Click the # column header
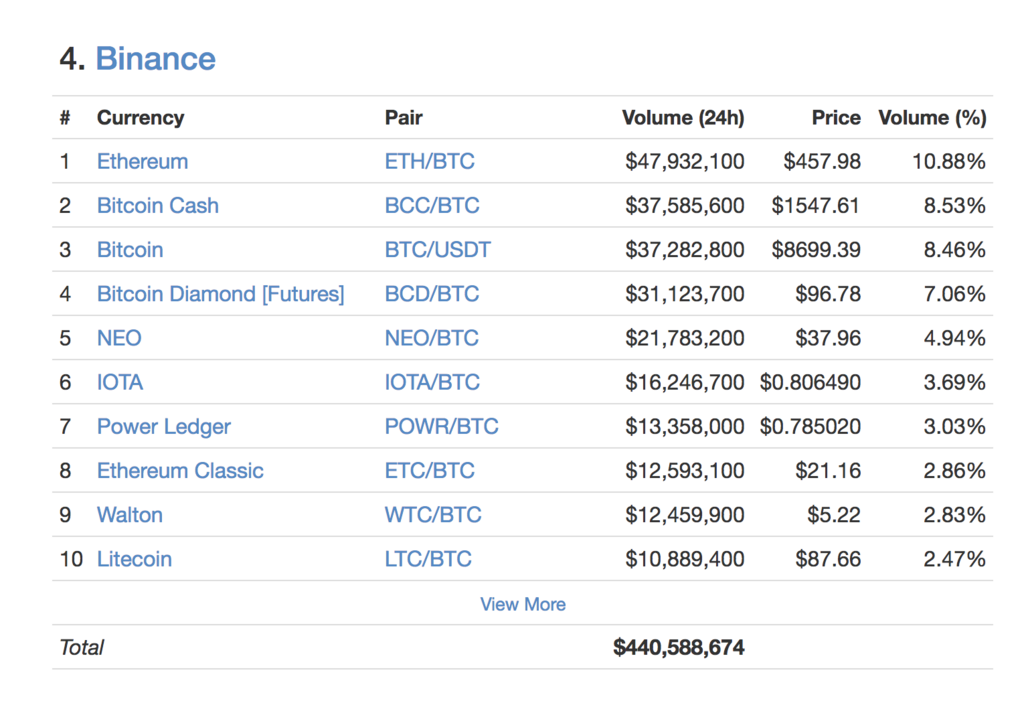Screen dimensions: 1024x703 (x=65, y=118)
